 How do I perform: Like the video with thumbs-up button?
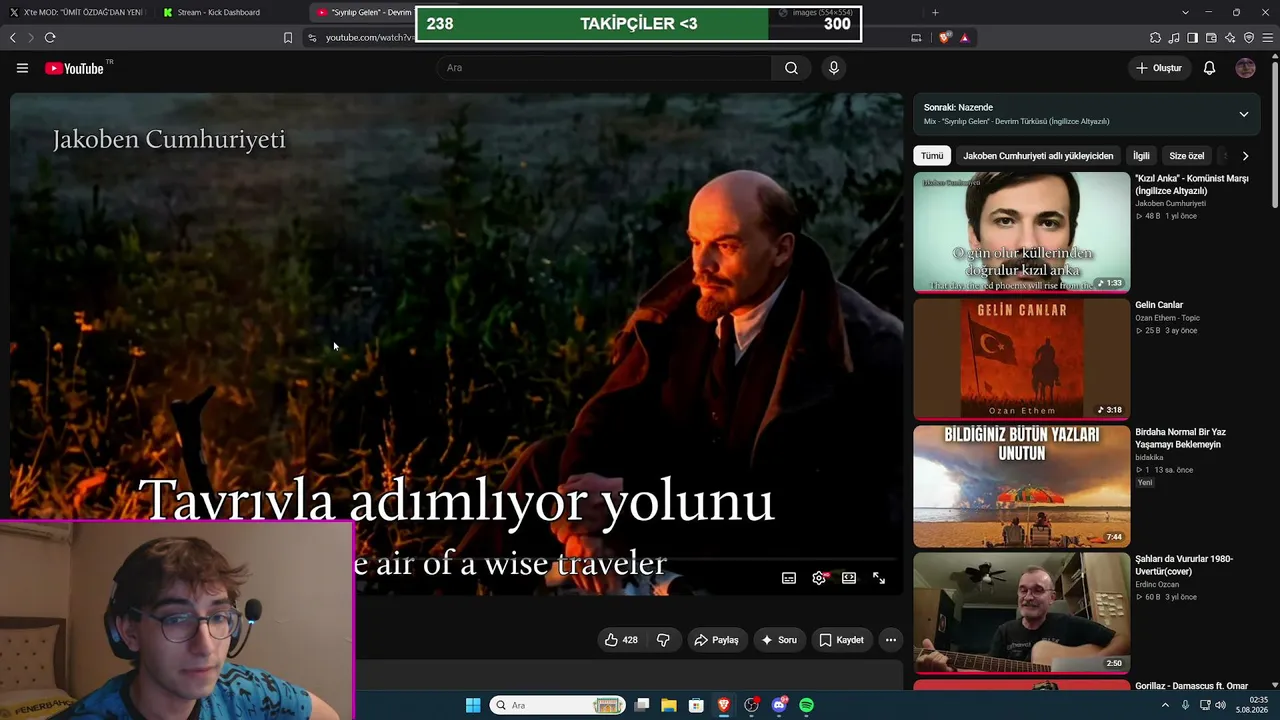tap(621, 640)
